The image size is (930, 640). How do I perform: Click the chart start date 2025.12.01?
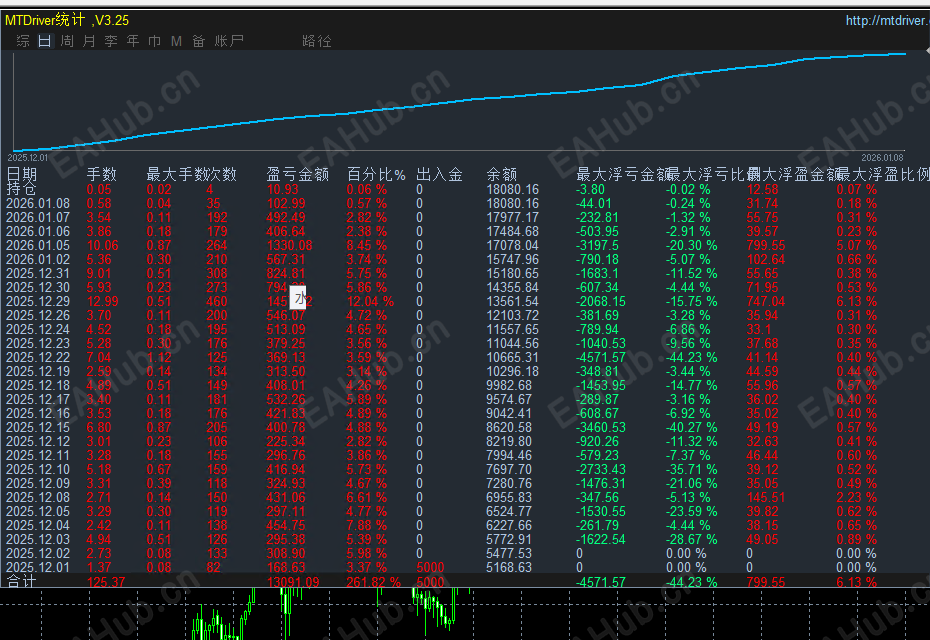point(28,158)
